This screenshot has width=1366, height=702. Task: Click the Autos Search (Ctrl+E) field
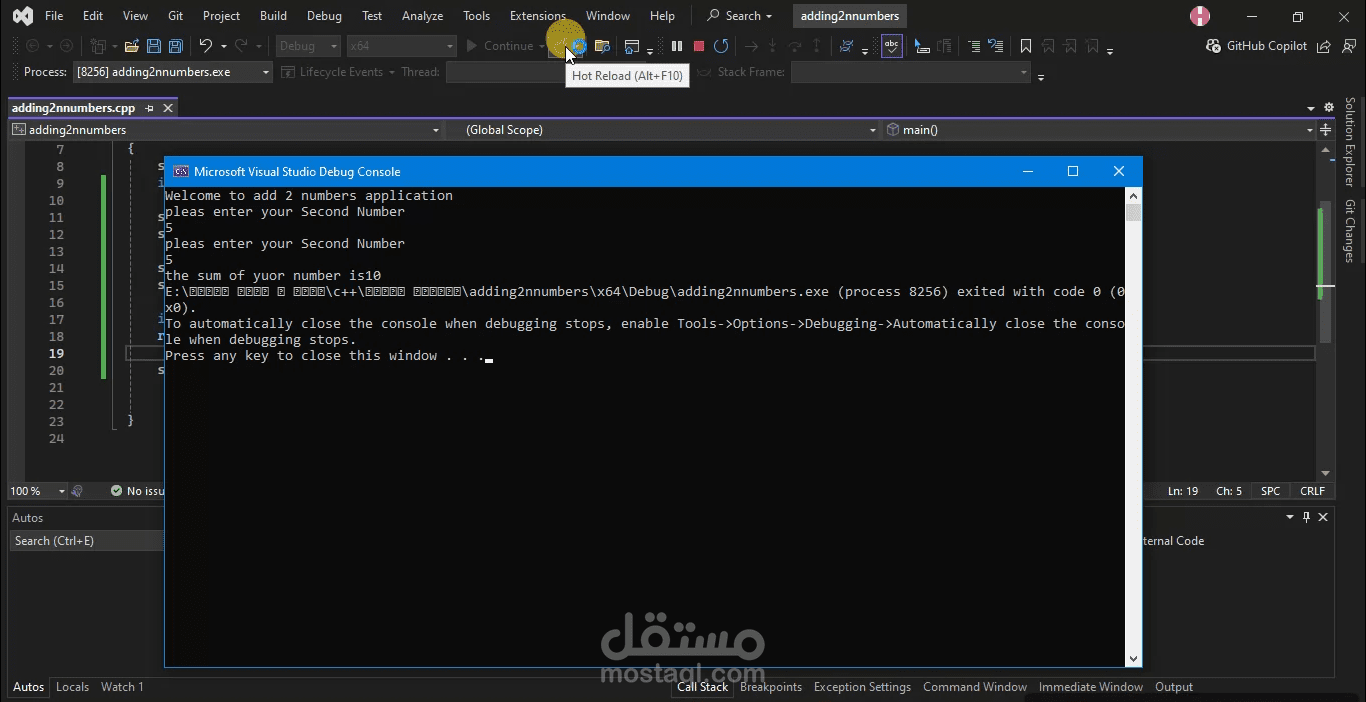87,541
